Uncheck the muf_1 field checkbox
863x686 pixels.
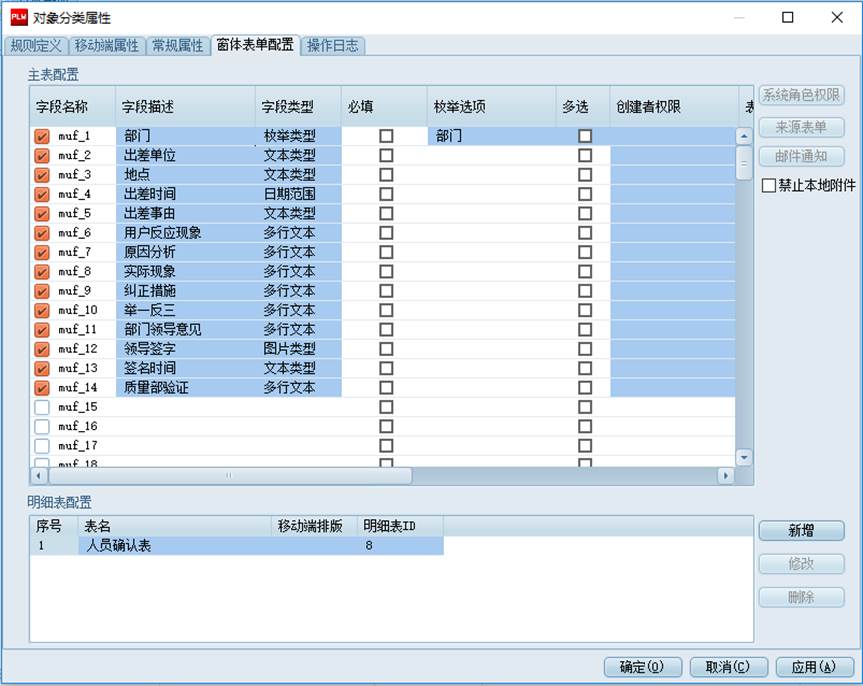(x=42, y=136)
